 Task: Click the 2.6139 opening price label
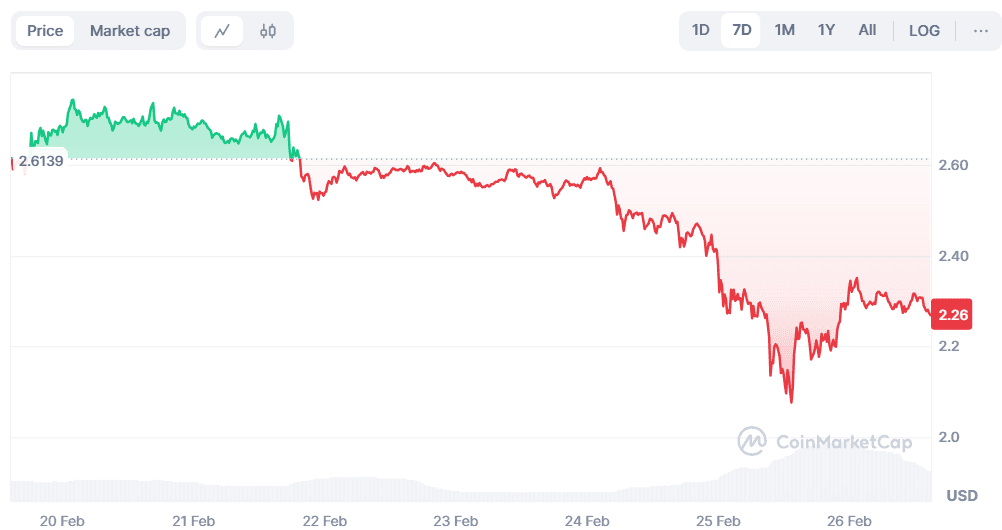click(x=41, y=161)
